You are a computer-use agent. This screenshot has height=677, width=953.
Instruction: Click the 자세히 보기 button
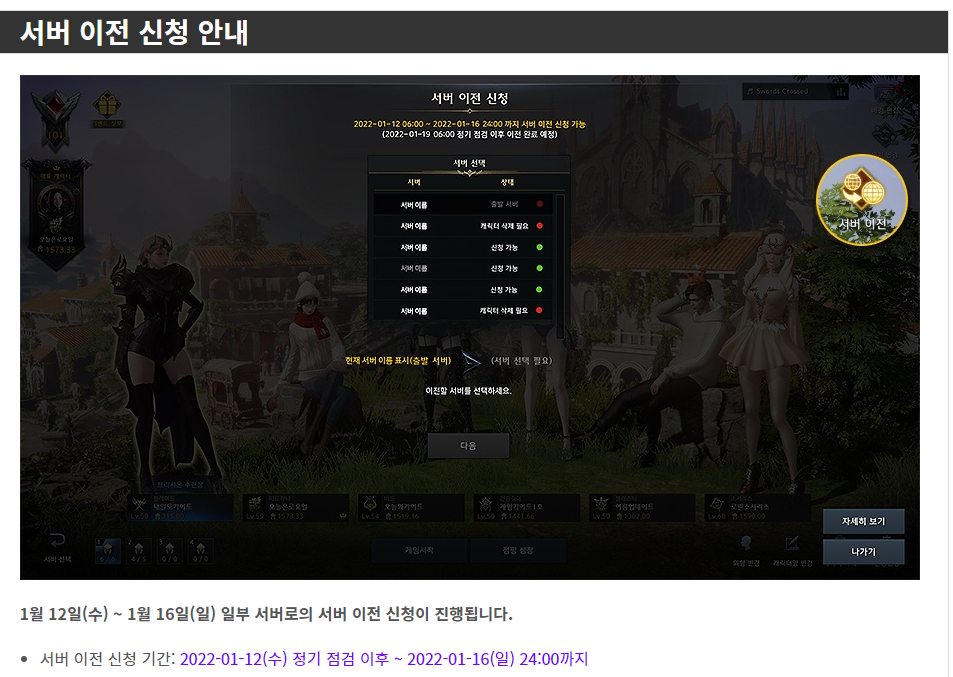[x=864, y=521]
